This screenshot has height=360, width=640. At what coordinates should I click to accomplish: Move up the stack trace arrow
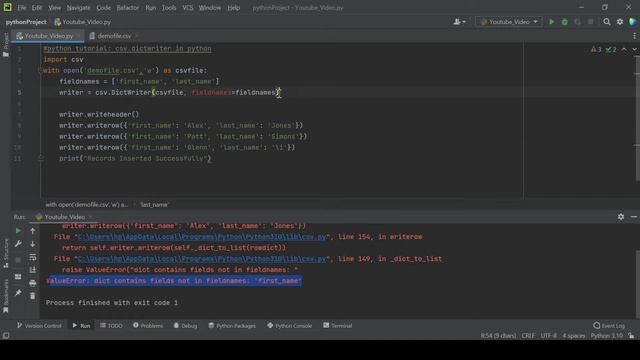pos(33,231)
